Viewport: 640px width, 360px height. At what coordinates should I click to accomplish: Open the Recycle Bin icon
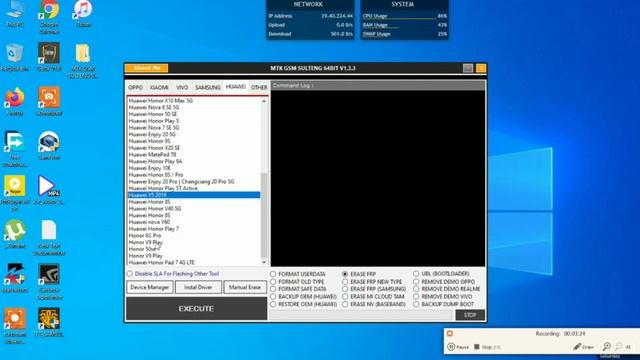(15, 57)
